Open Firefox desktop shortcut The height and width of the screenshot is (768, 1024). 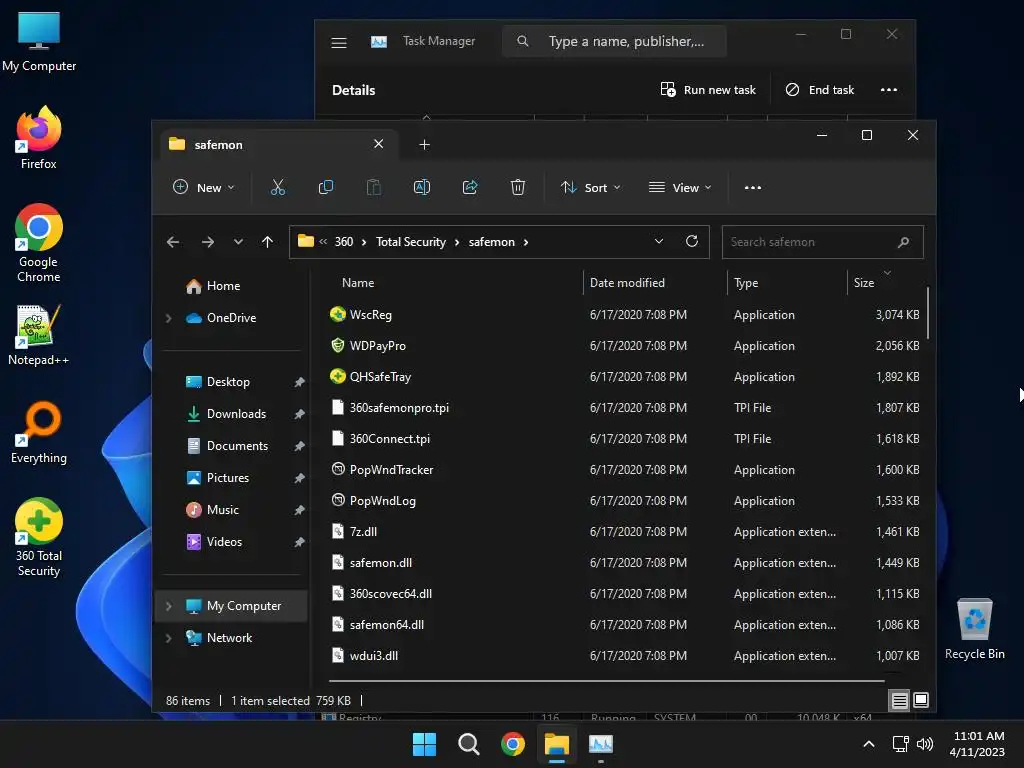coord(39,138)
